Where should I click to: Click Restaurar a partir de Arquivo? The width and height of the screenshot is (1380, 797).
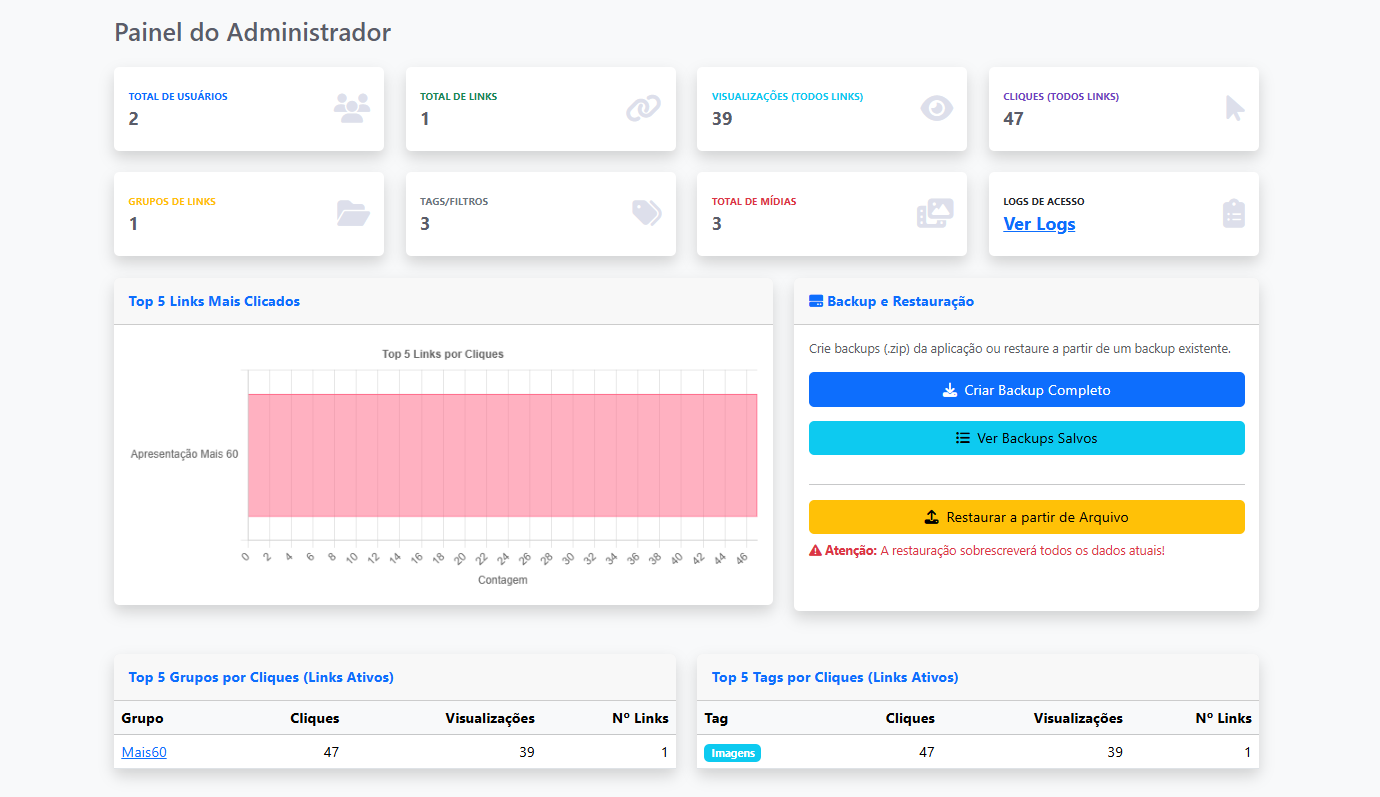point(1026,516)
